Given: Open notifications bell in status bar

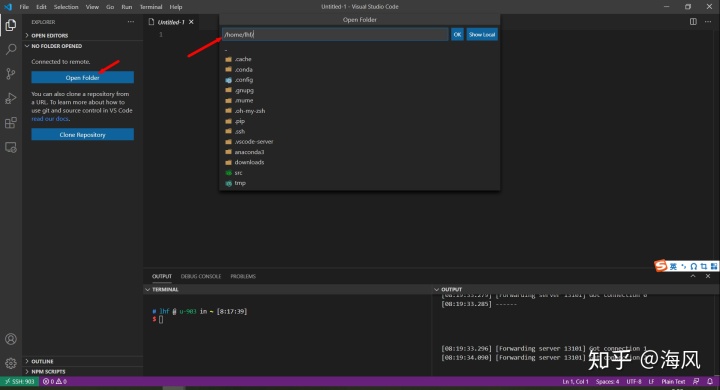Looking at the screenshot, I should coord(710,381).
